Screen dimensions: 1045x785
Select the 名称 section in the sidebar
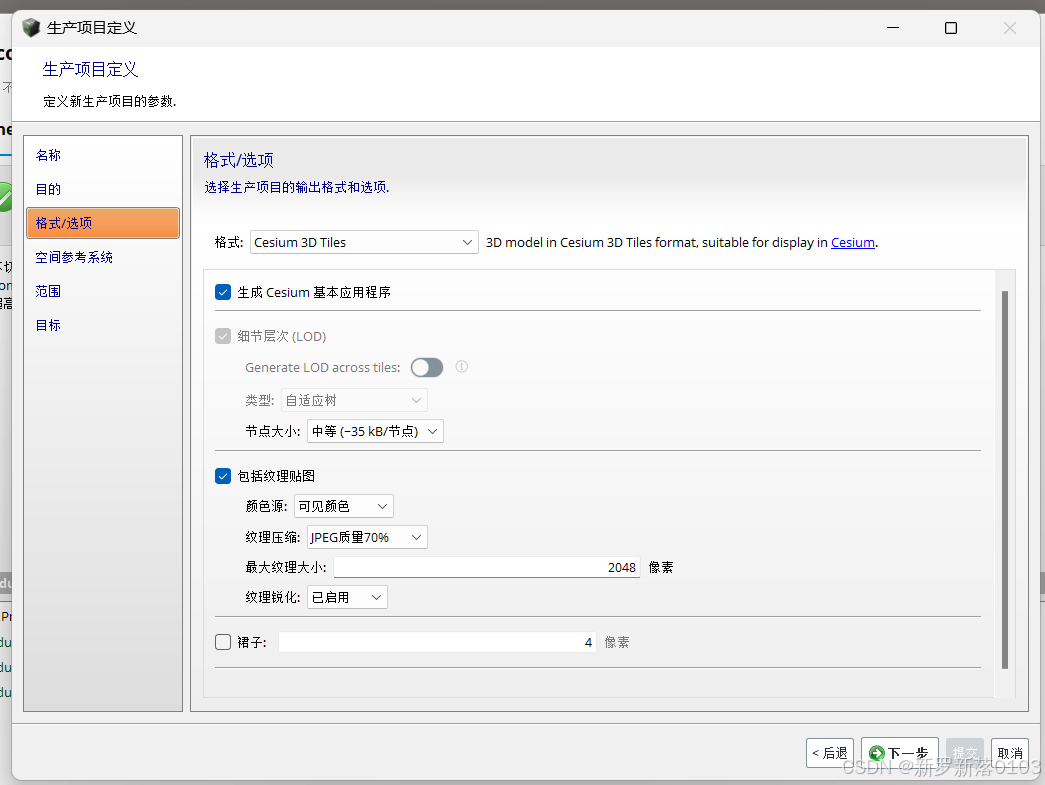pos(48,155)
